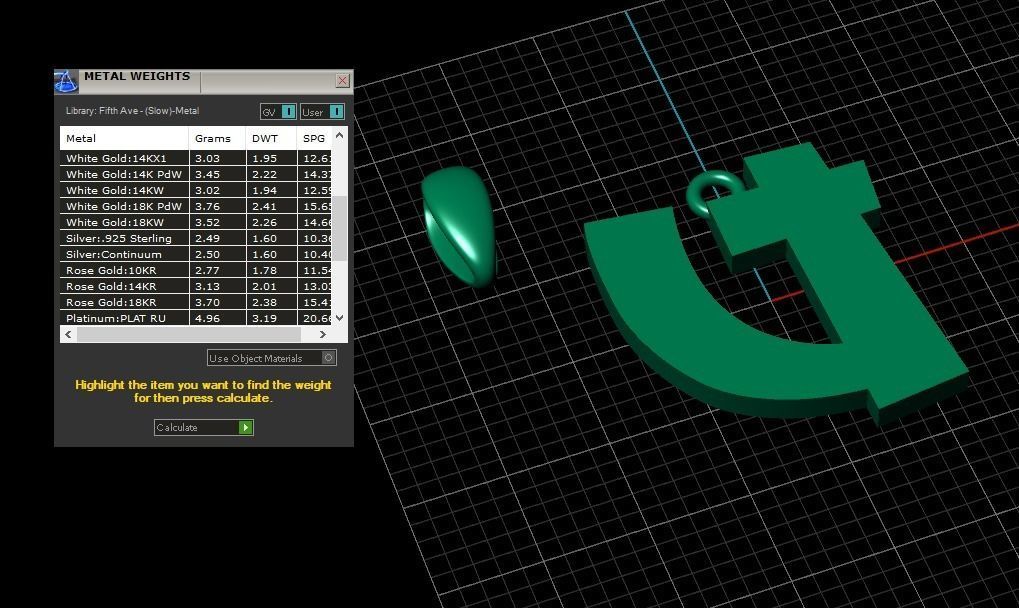
Task: Click the Calculate button
Action: (x=203, y=427)
